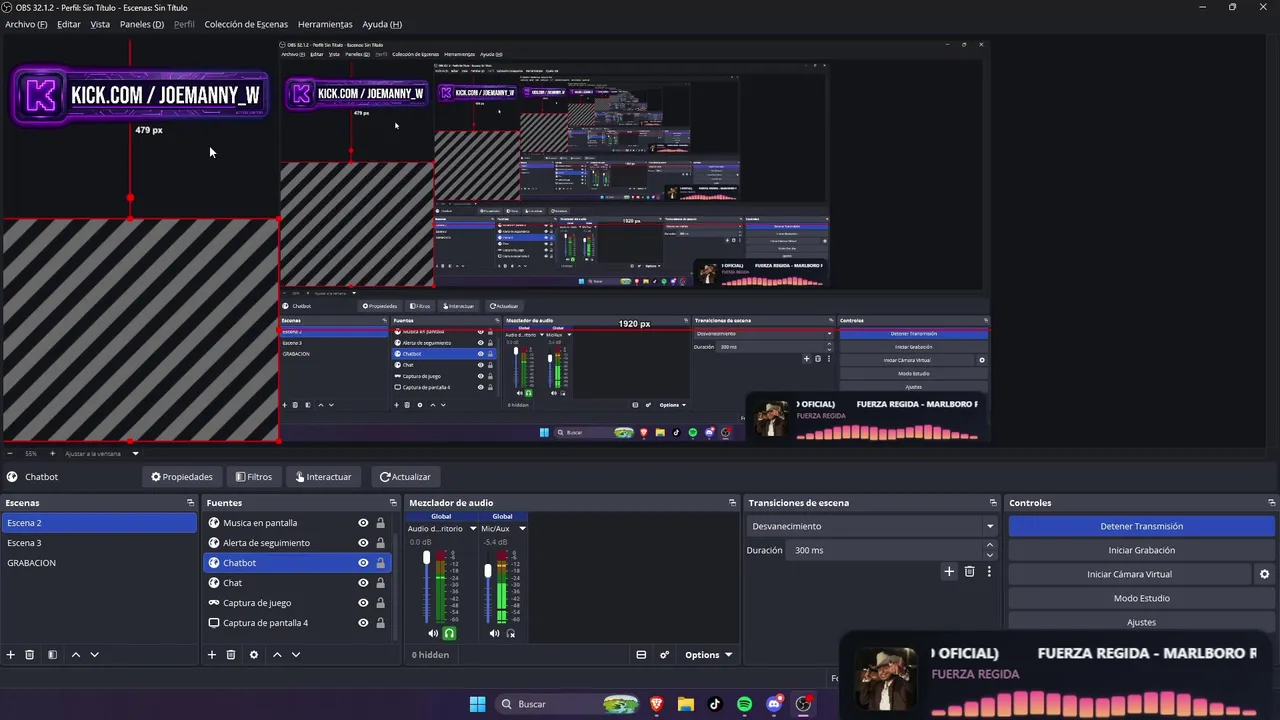Toggle visibility of Chatbot source
1280x720 pixels.
click(x=363, y=563)
